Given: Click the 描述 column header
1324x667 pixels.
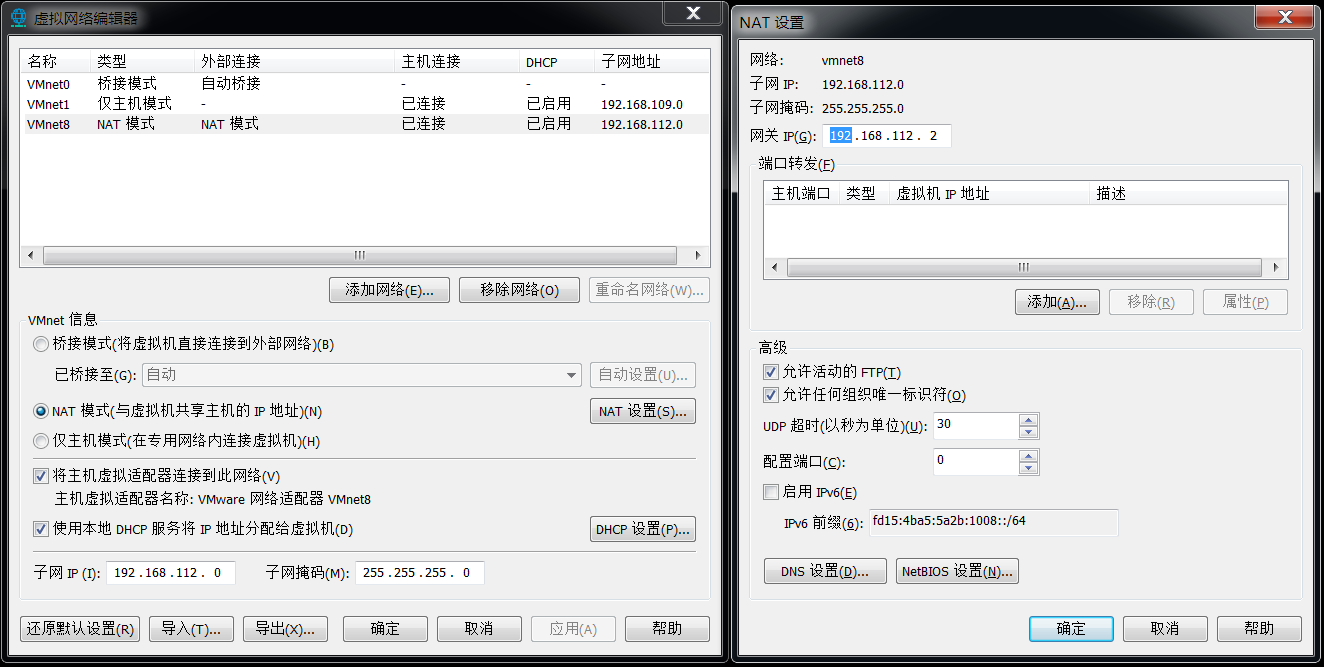Looking at the screenshot, I should [1188, 193].
